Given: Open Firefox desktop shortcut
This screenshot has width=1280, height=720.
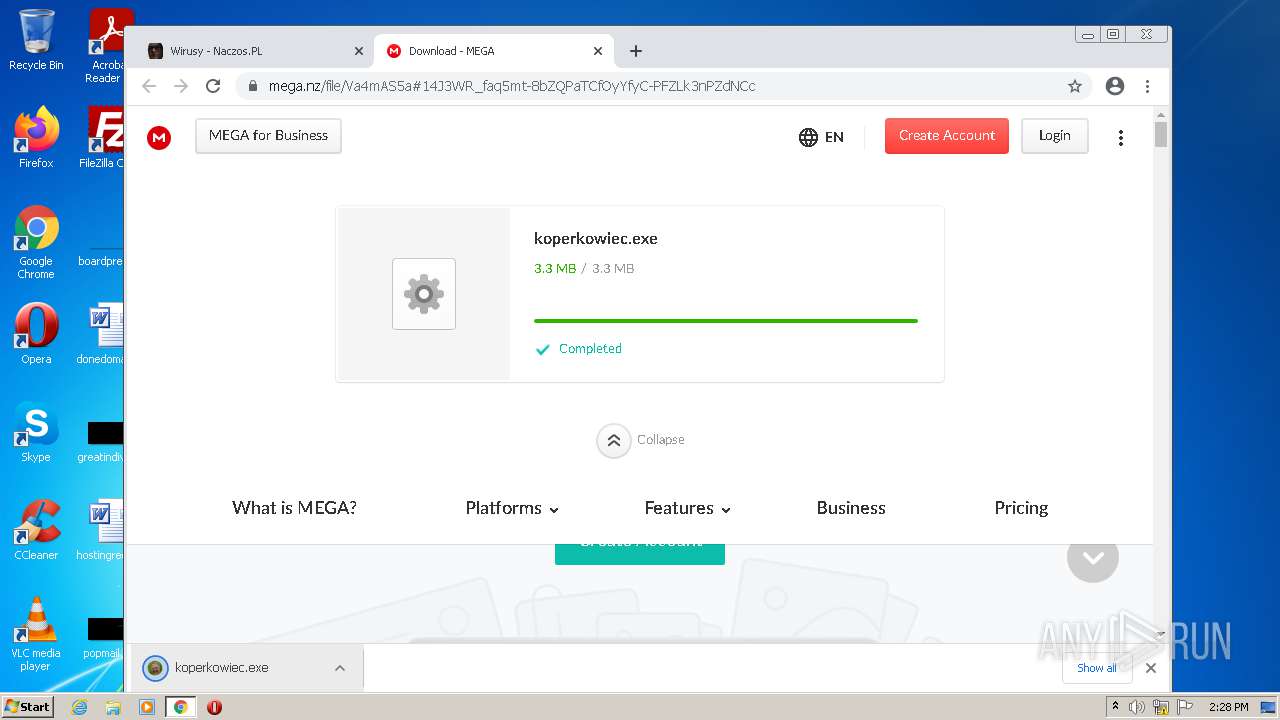Looking at the screenshot, I should coord(36,137).
